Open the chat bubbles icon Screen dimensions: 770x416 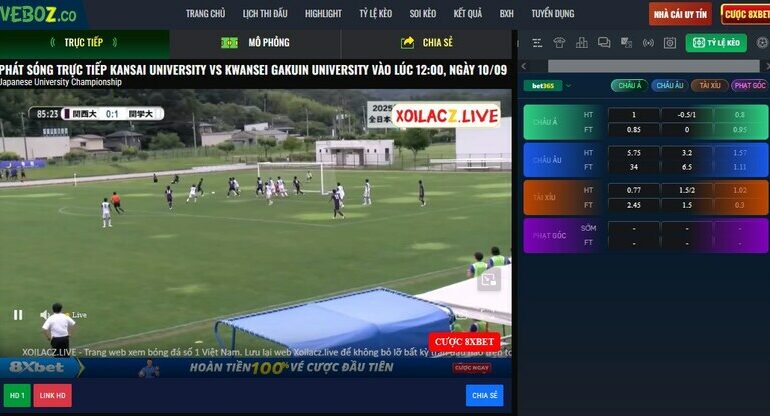603,43
